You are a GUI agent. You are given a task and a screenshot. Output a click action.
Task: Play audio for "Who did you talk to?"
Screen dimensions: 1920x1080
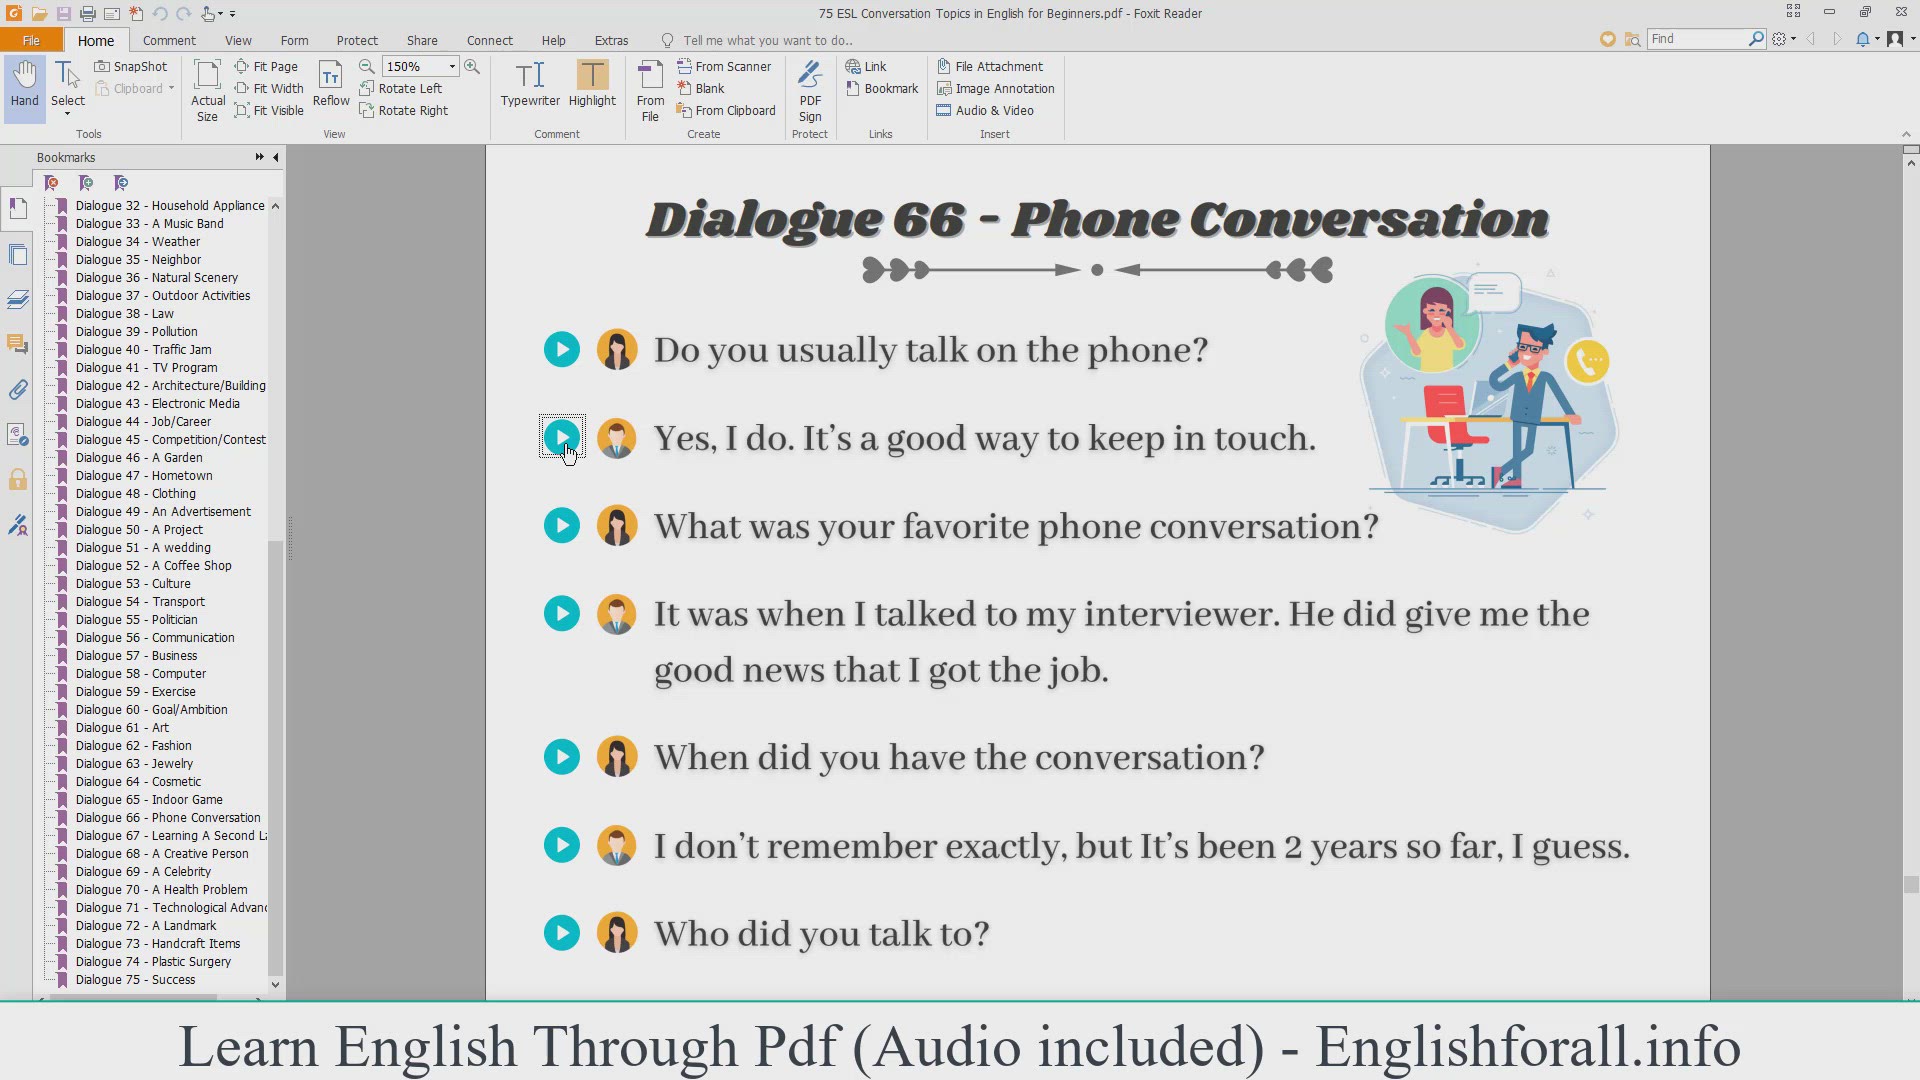[x=562, y=933]
